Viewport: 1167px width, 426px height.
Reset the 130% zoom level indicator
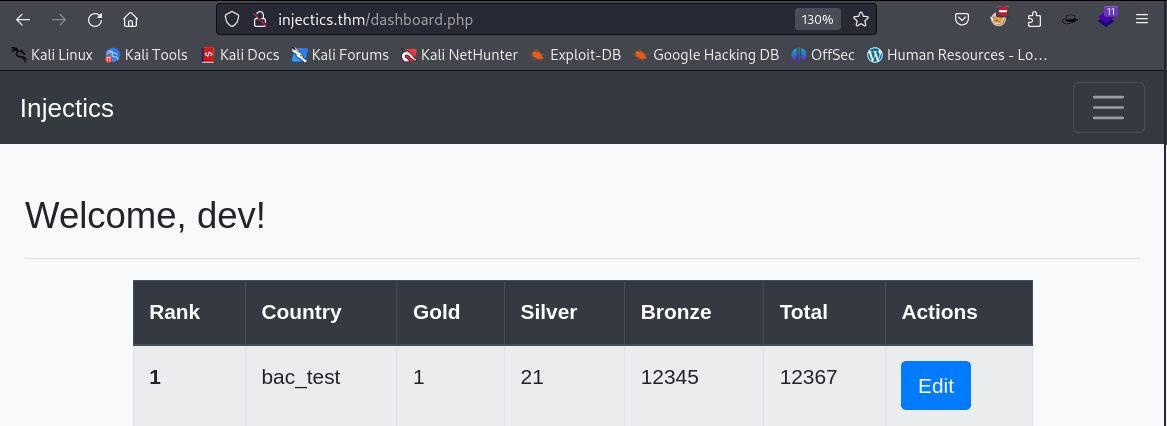coord(817,19)
